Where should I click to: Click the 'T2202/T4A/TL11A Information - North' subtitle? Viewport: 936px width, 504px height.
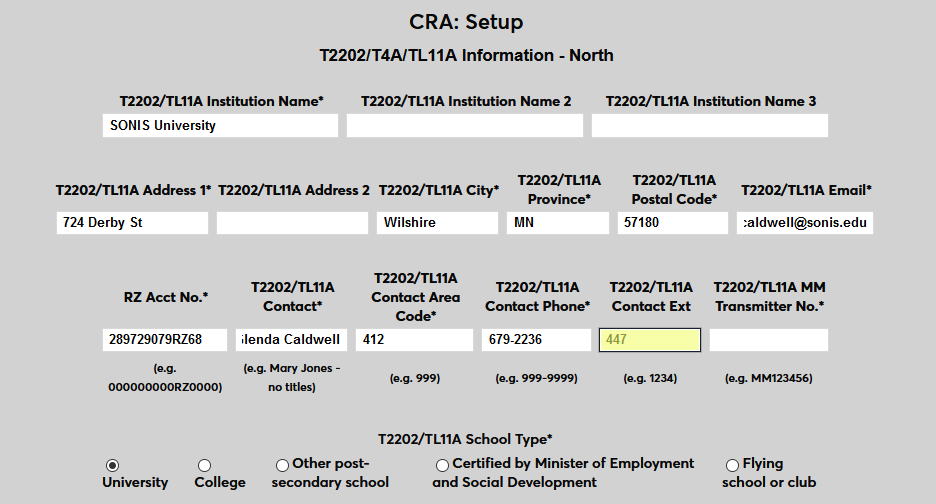click(466, 56)
